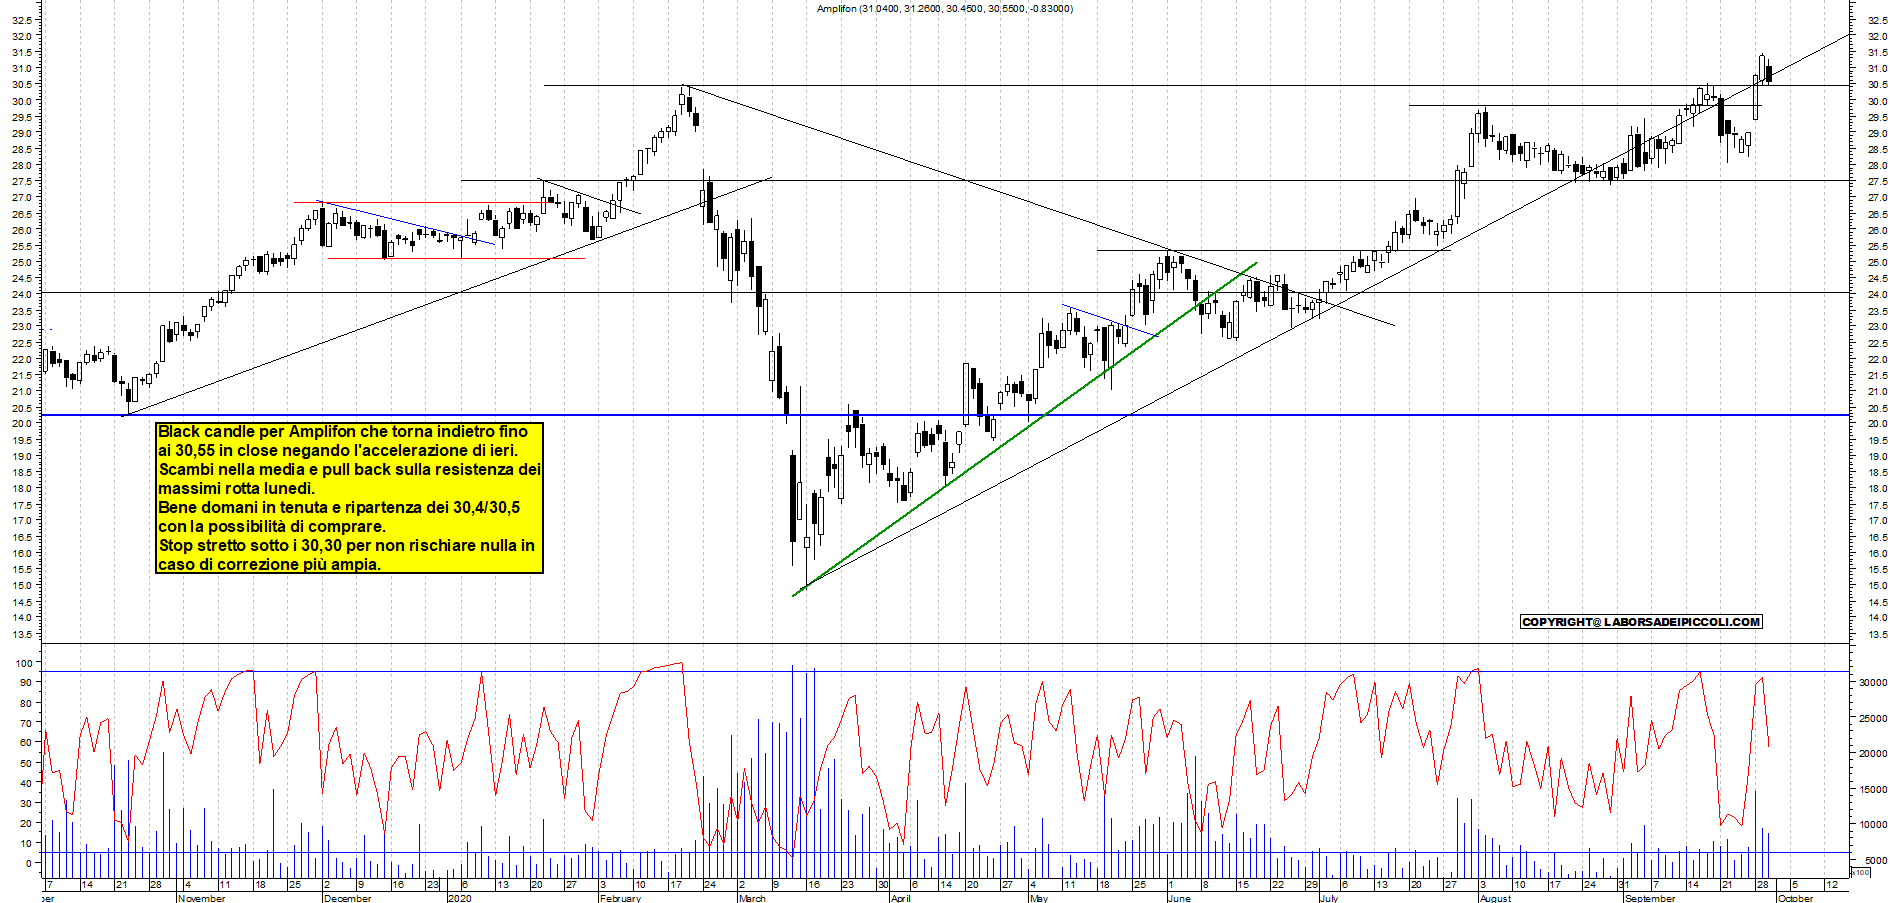Select the line "Scambi nella media e pull back sulla resistenza dei"
Viewport: 1890px width, 903px height.
[x=350, y=470]
